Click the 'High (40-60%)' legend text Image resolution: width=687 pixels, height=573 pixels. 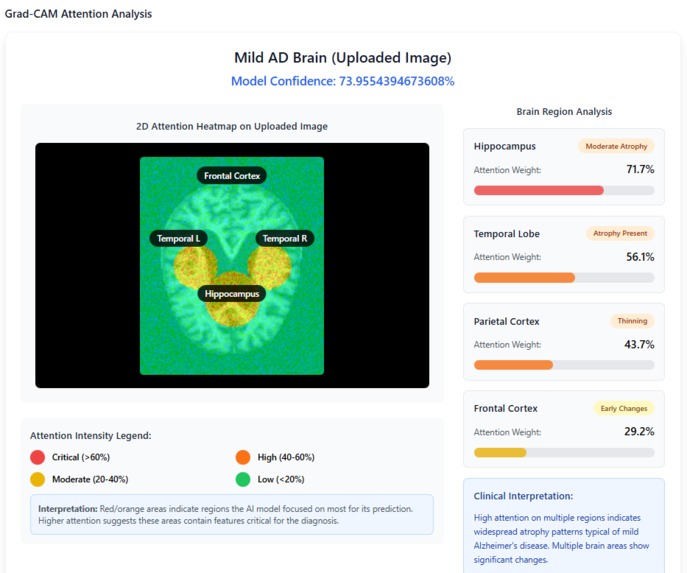click(x=286, y=457)
